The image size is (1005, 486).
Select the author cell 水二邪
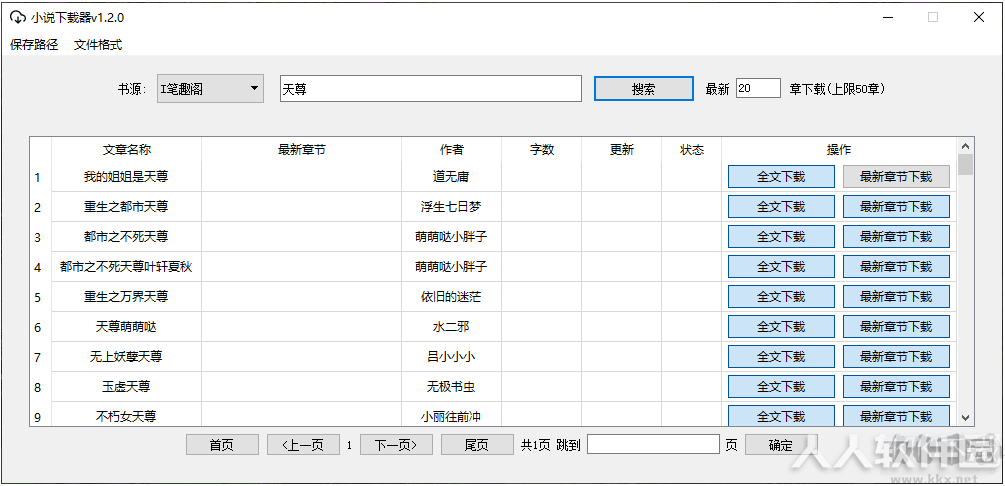pyautogui.click(x=452, y=326)
